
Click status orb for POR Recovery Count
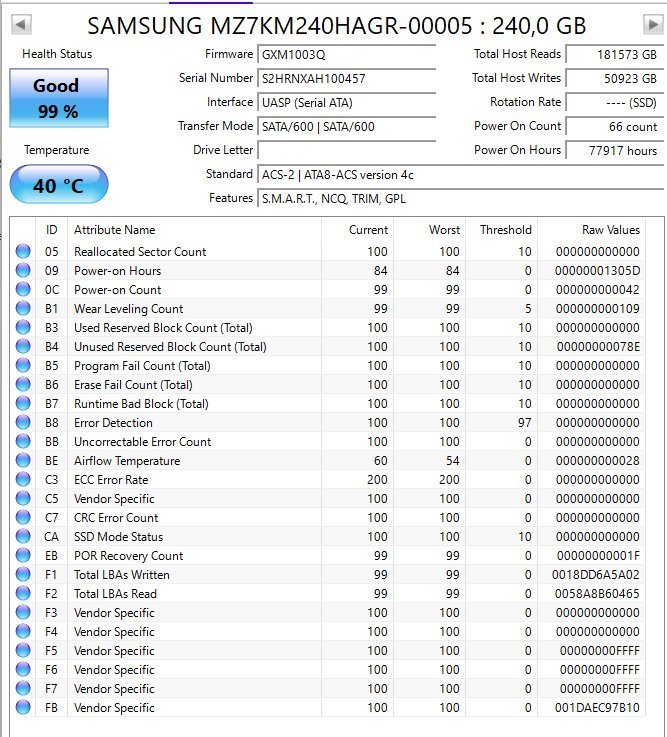(x=23, y=555)
